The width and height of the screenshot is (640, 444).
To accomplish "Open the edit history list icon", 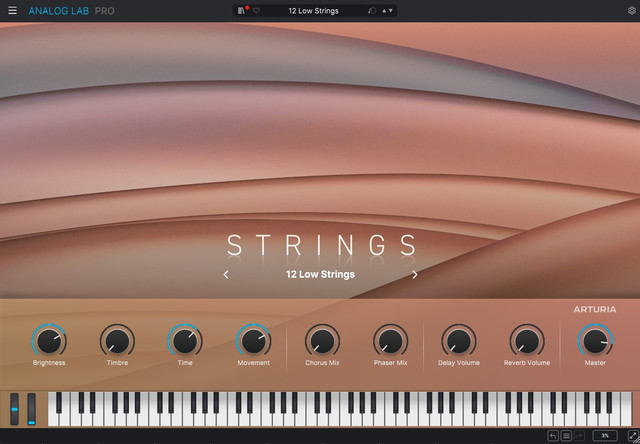I will pyautogui.click(x=566, y=436).
